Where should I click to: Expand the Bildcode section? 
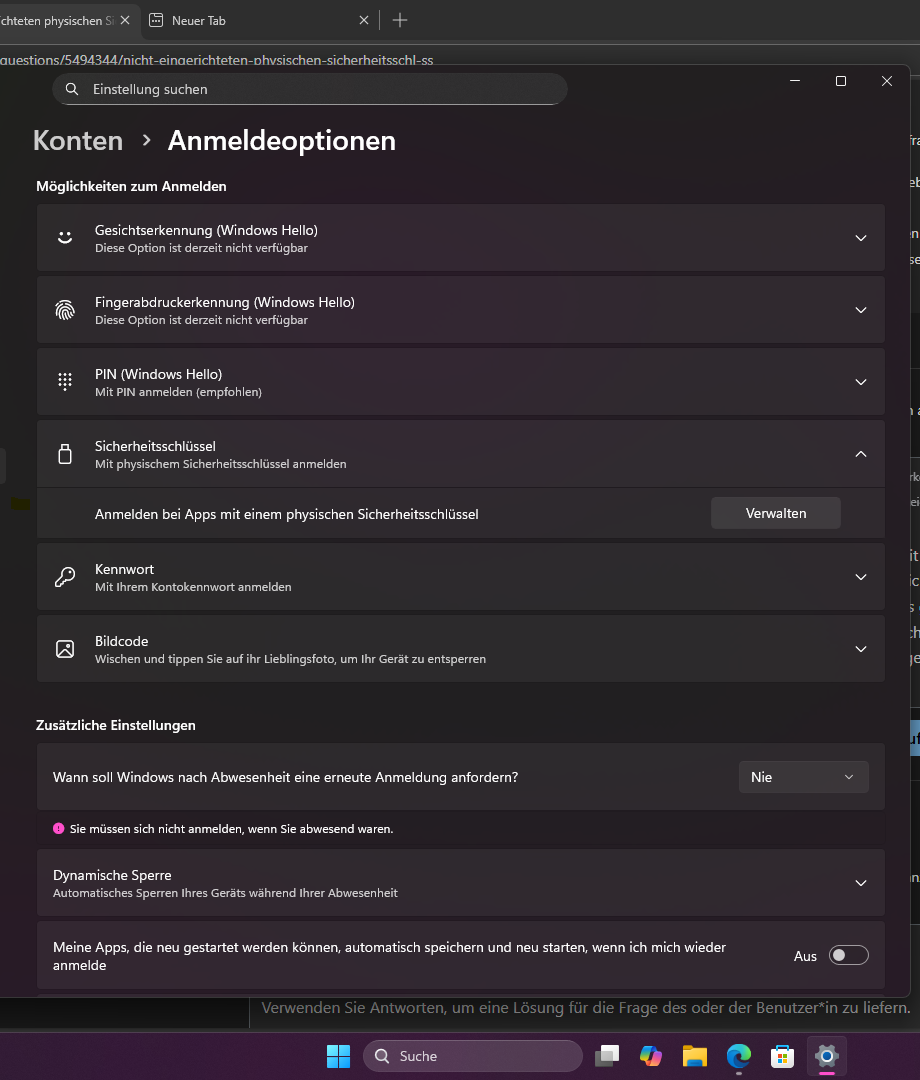click(861, 649)
